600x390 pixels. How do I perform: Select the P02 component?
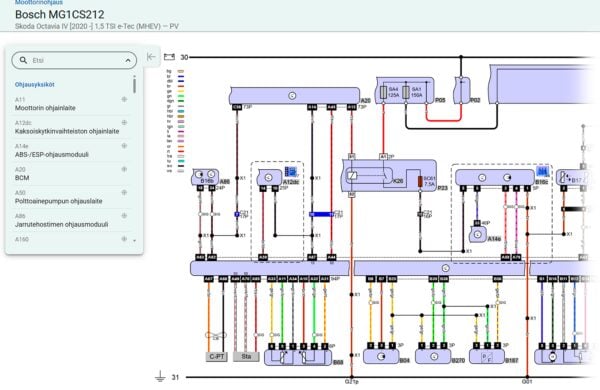coord(461,90)
